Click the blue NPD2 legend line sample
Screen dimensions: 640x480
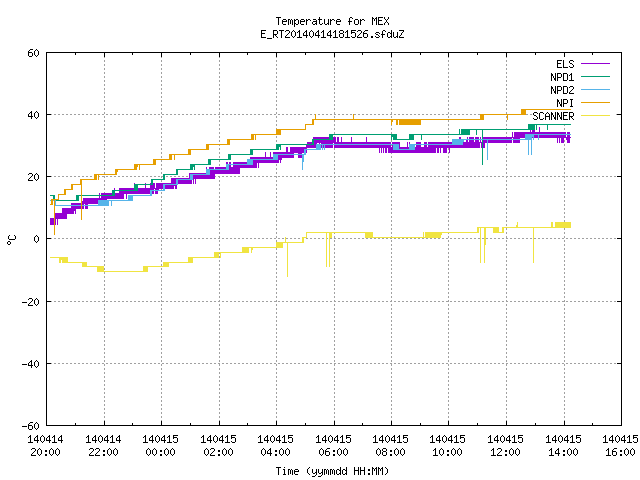[595, 89]
